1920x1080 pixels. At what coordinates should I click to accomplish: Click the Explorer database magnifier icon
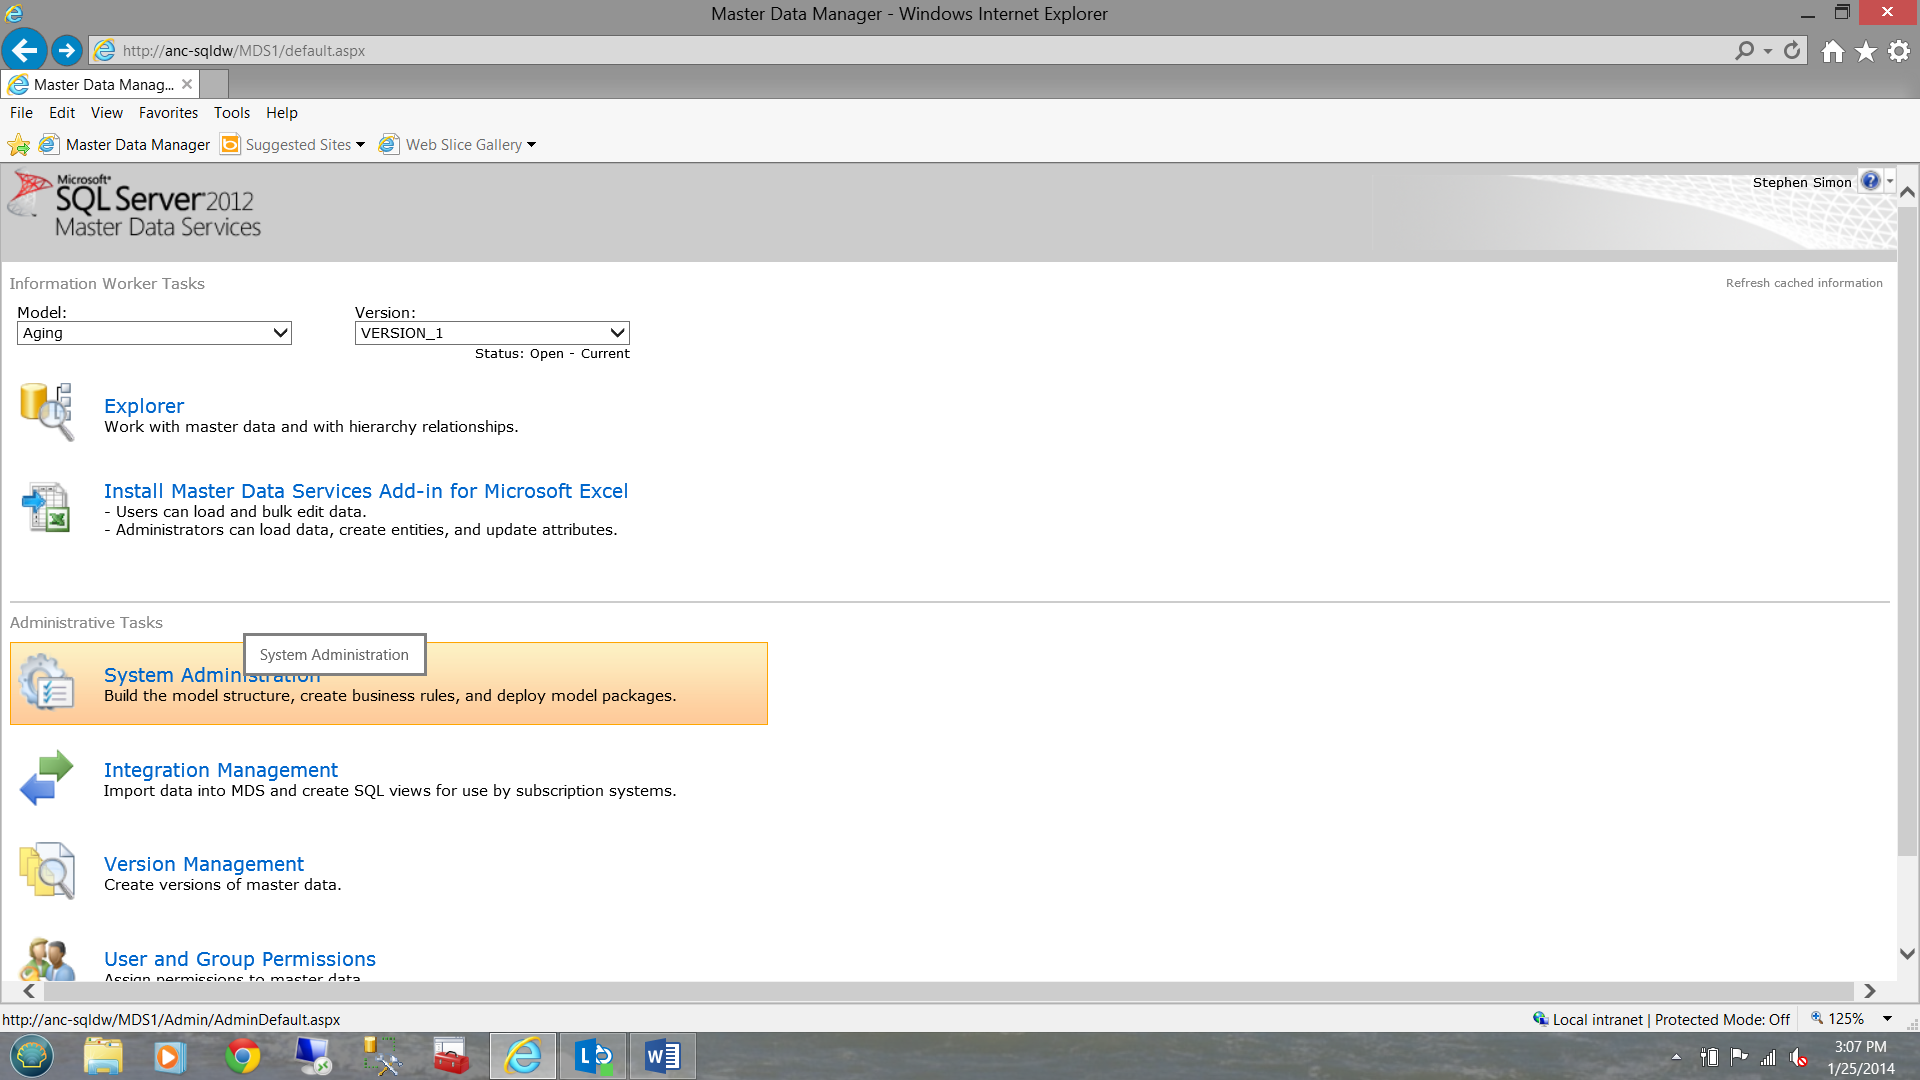click(46, 411)
